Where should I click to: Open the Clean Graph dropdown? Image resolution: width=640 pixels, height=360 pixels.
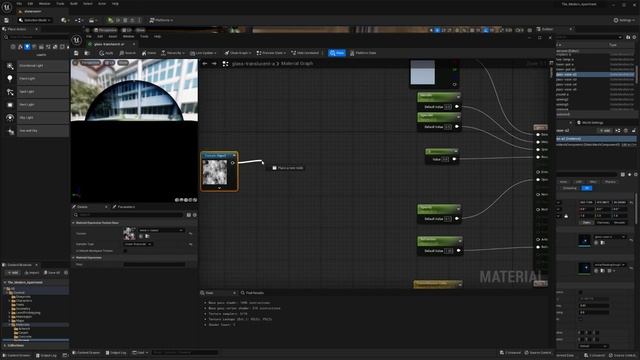pos(238,53)
